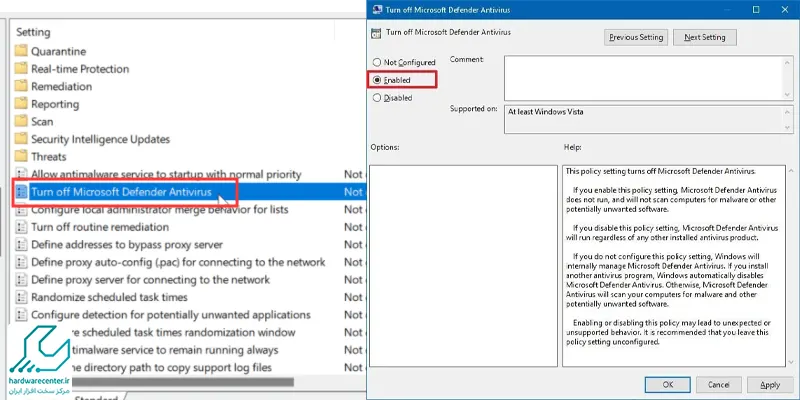Confirm with the OK button
This screenshot has width=800, height=400.
[x=667, y=385]
